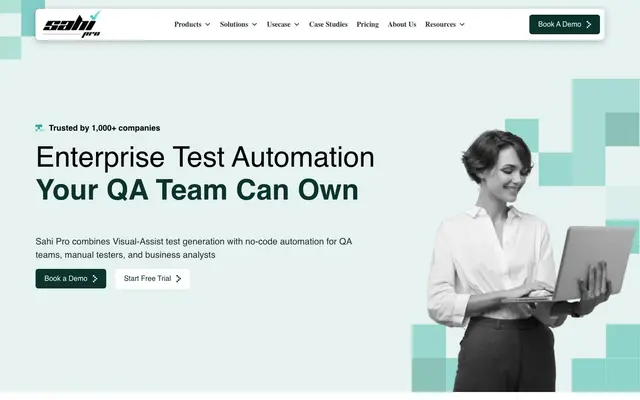Click the icon beside Trusted by 1,000+ companies
The height and width of the screenshot is (400, 640).
pos(39,128)
